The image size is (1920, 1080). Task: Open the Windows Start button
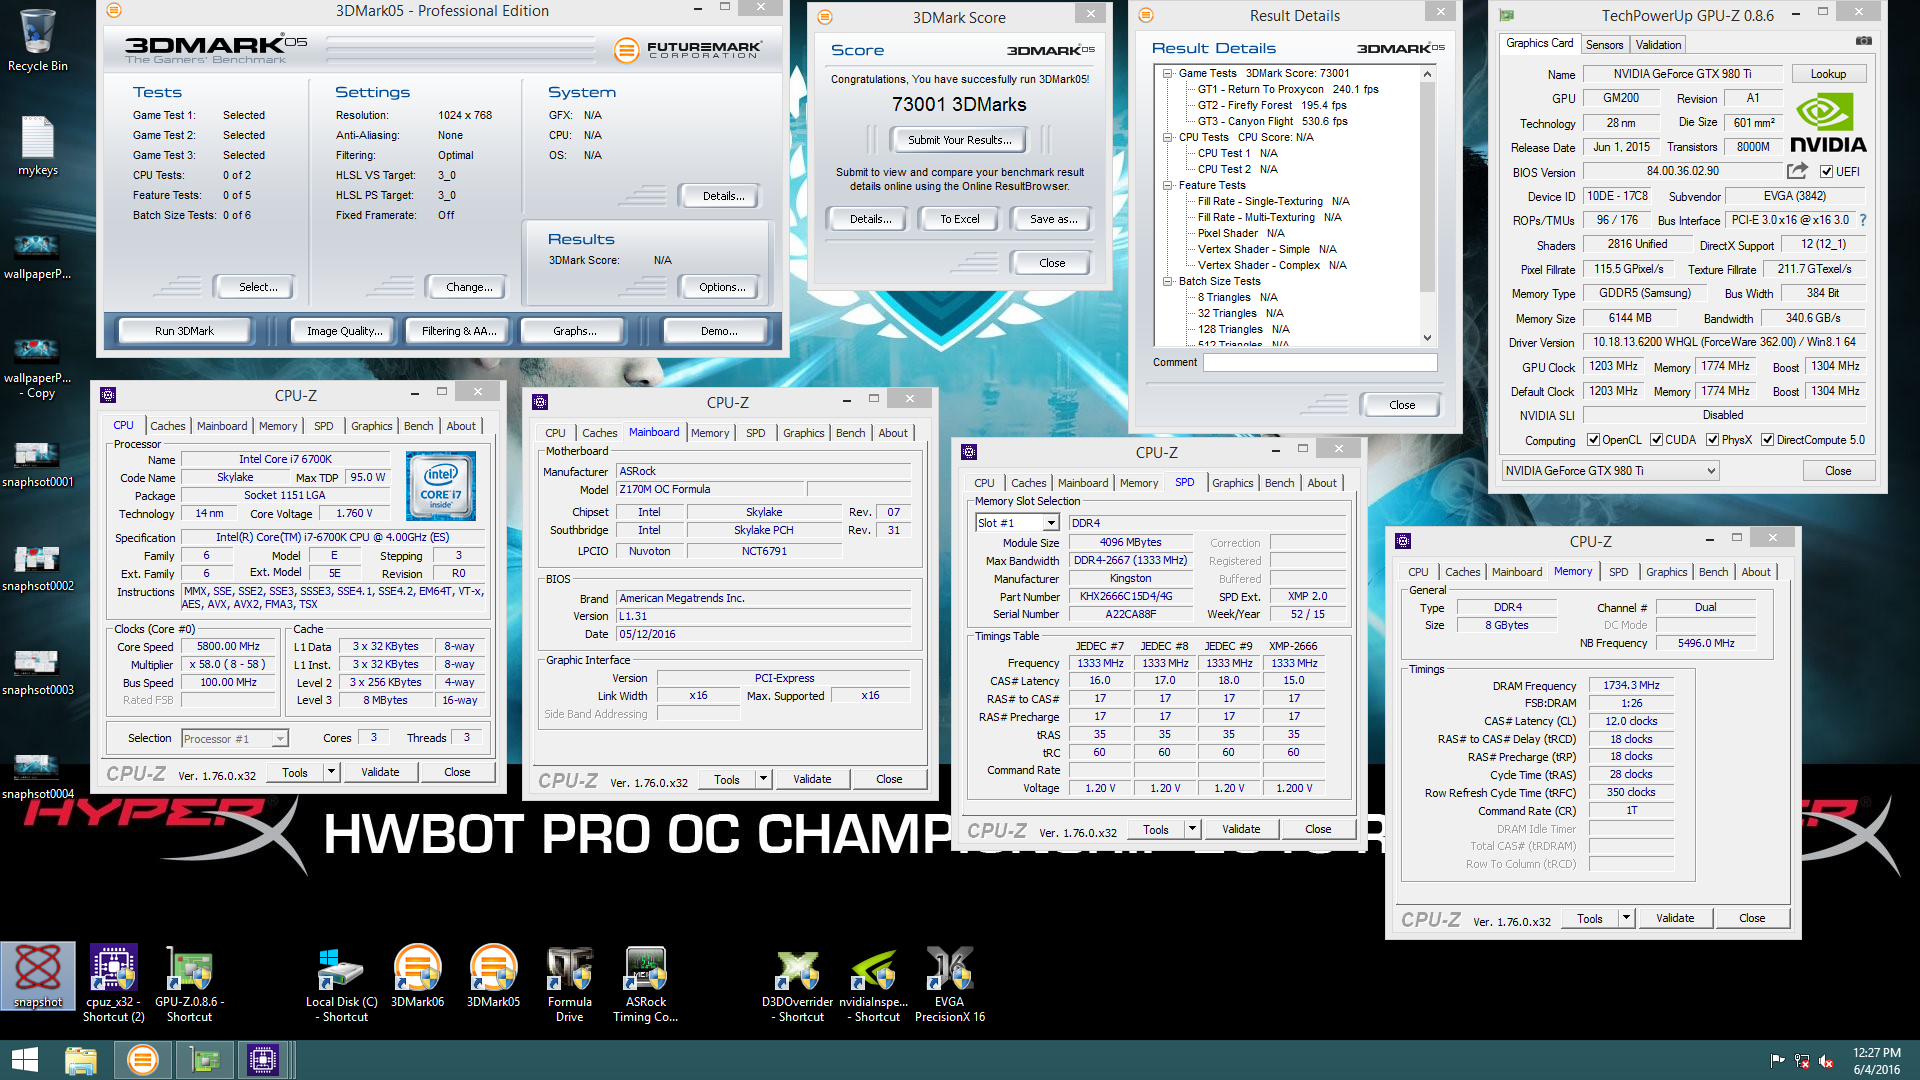coord(24,1060)
